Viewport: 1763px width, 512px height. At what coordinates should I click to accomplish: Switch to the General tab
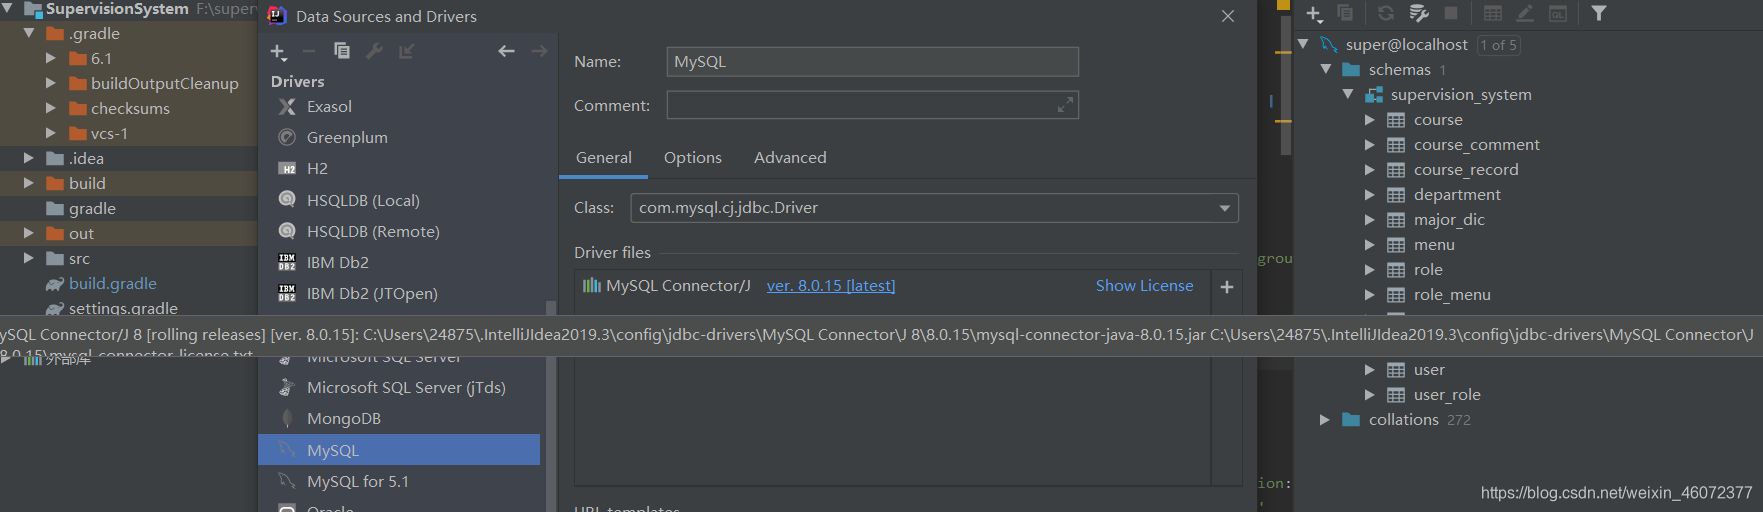(x=604, y=157)
